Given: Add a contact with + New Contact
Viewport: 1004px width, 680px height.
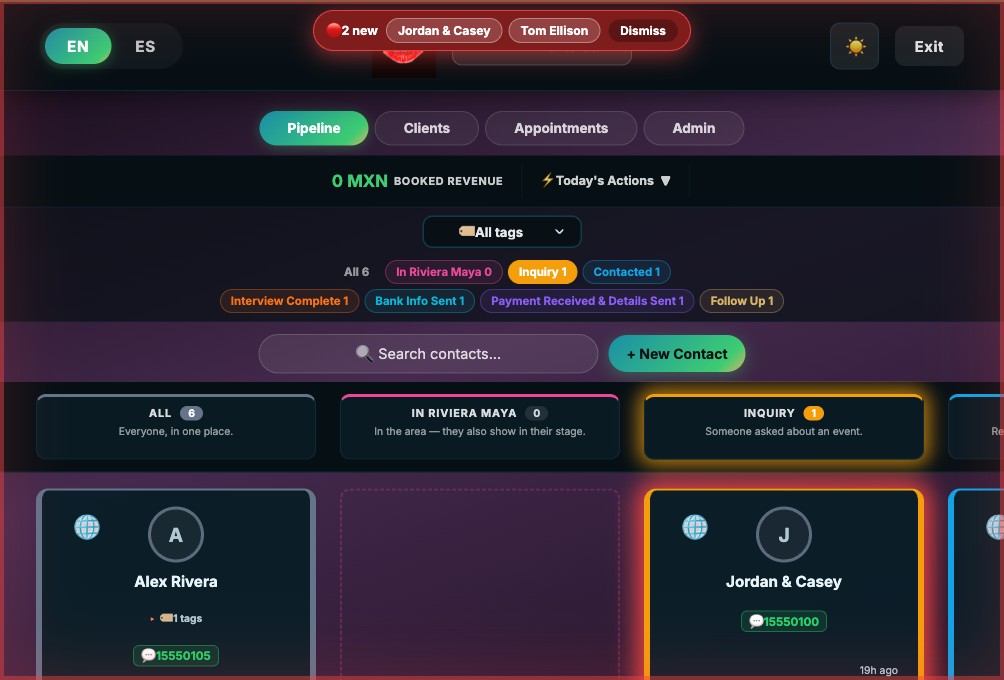Looking at the screenshot, I should [677, 354].
